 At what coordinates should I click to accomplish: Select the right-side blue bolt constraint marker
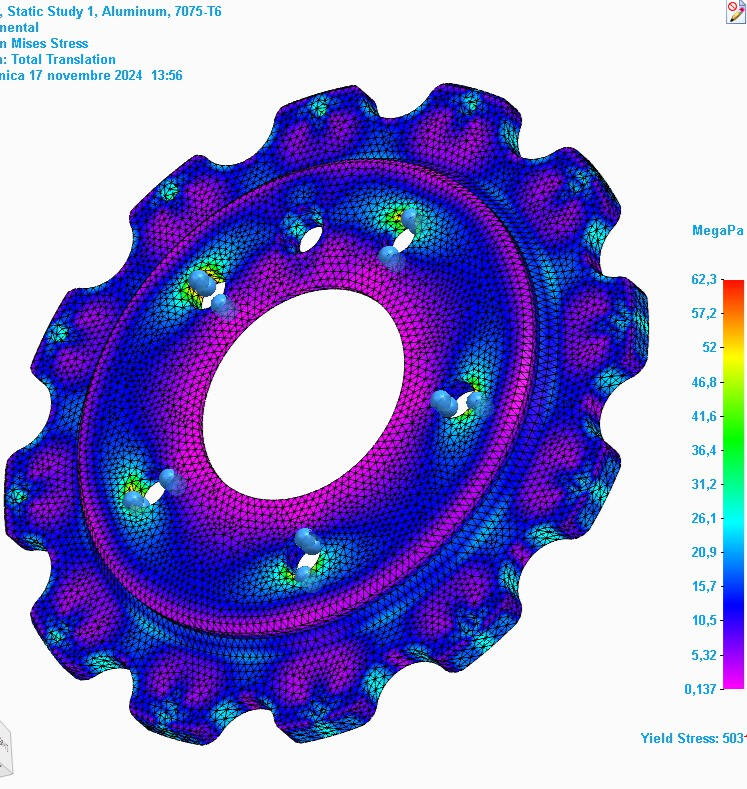[458, 404]
